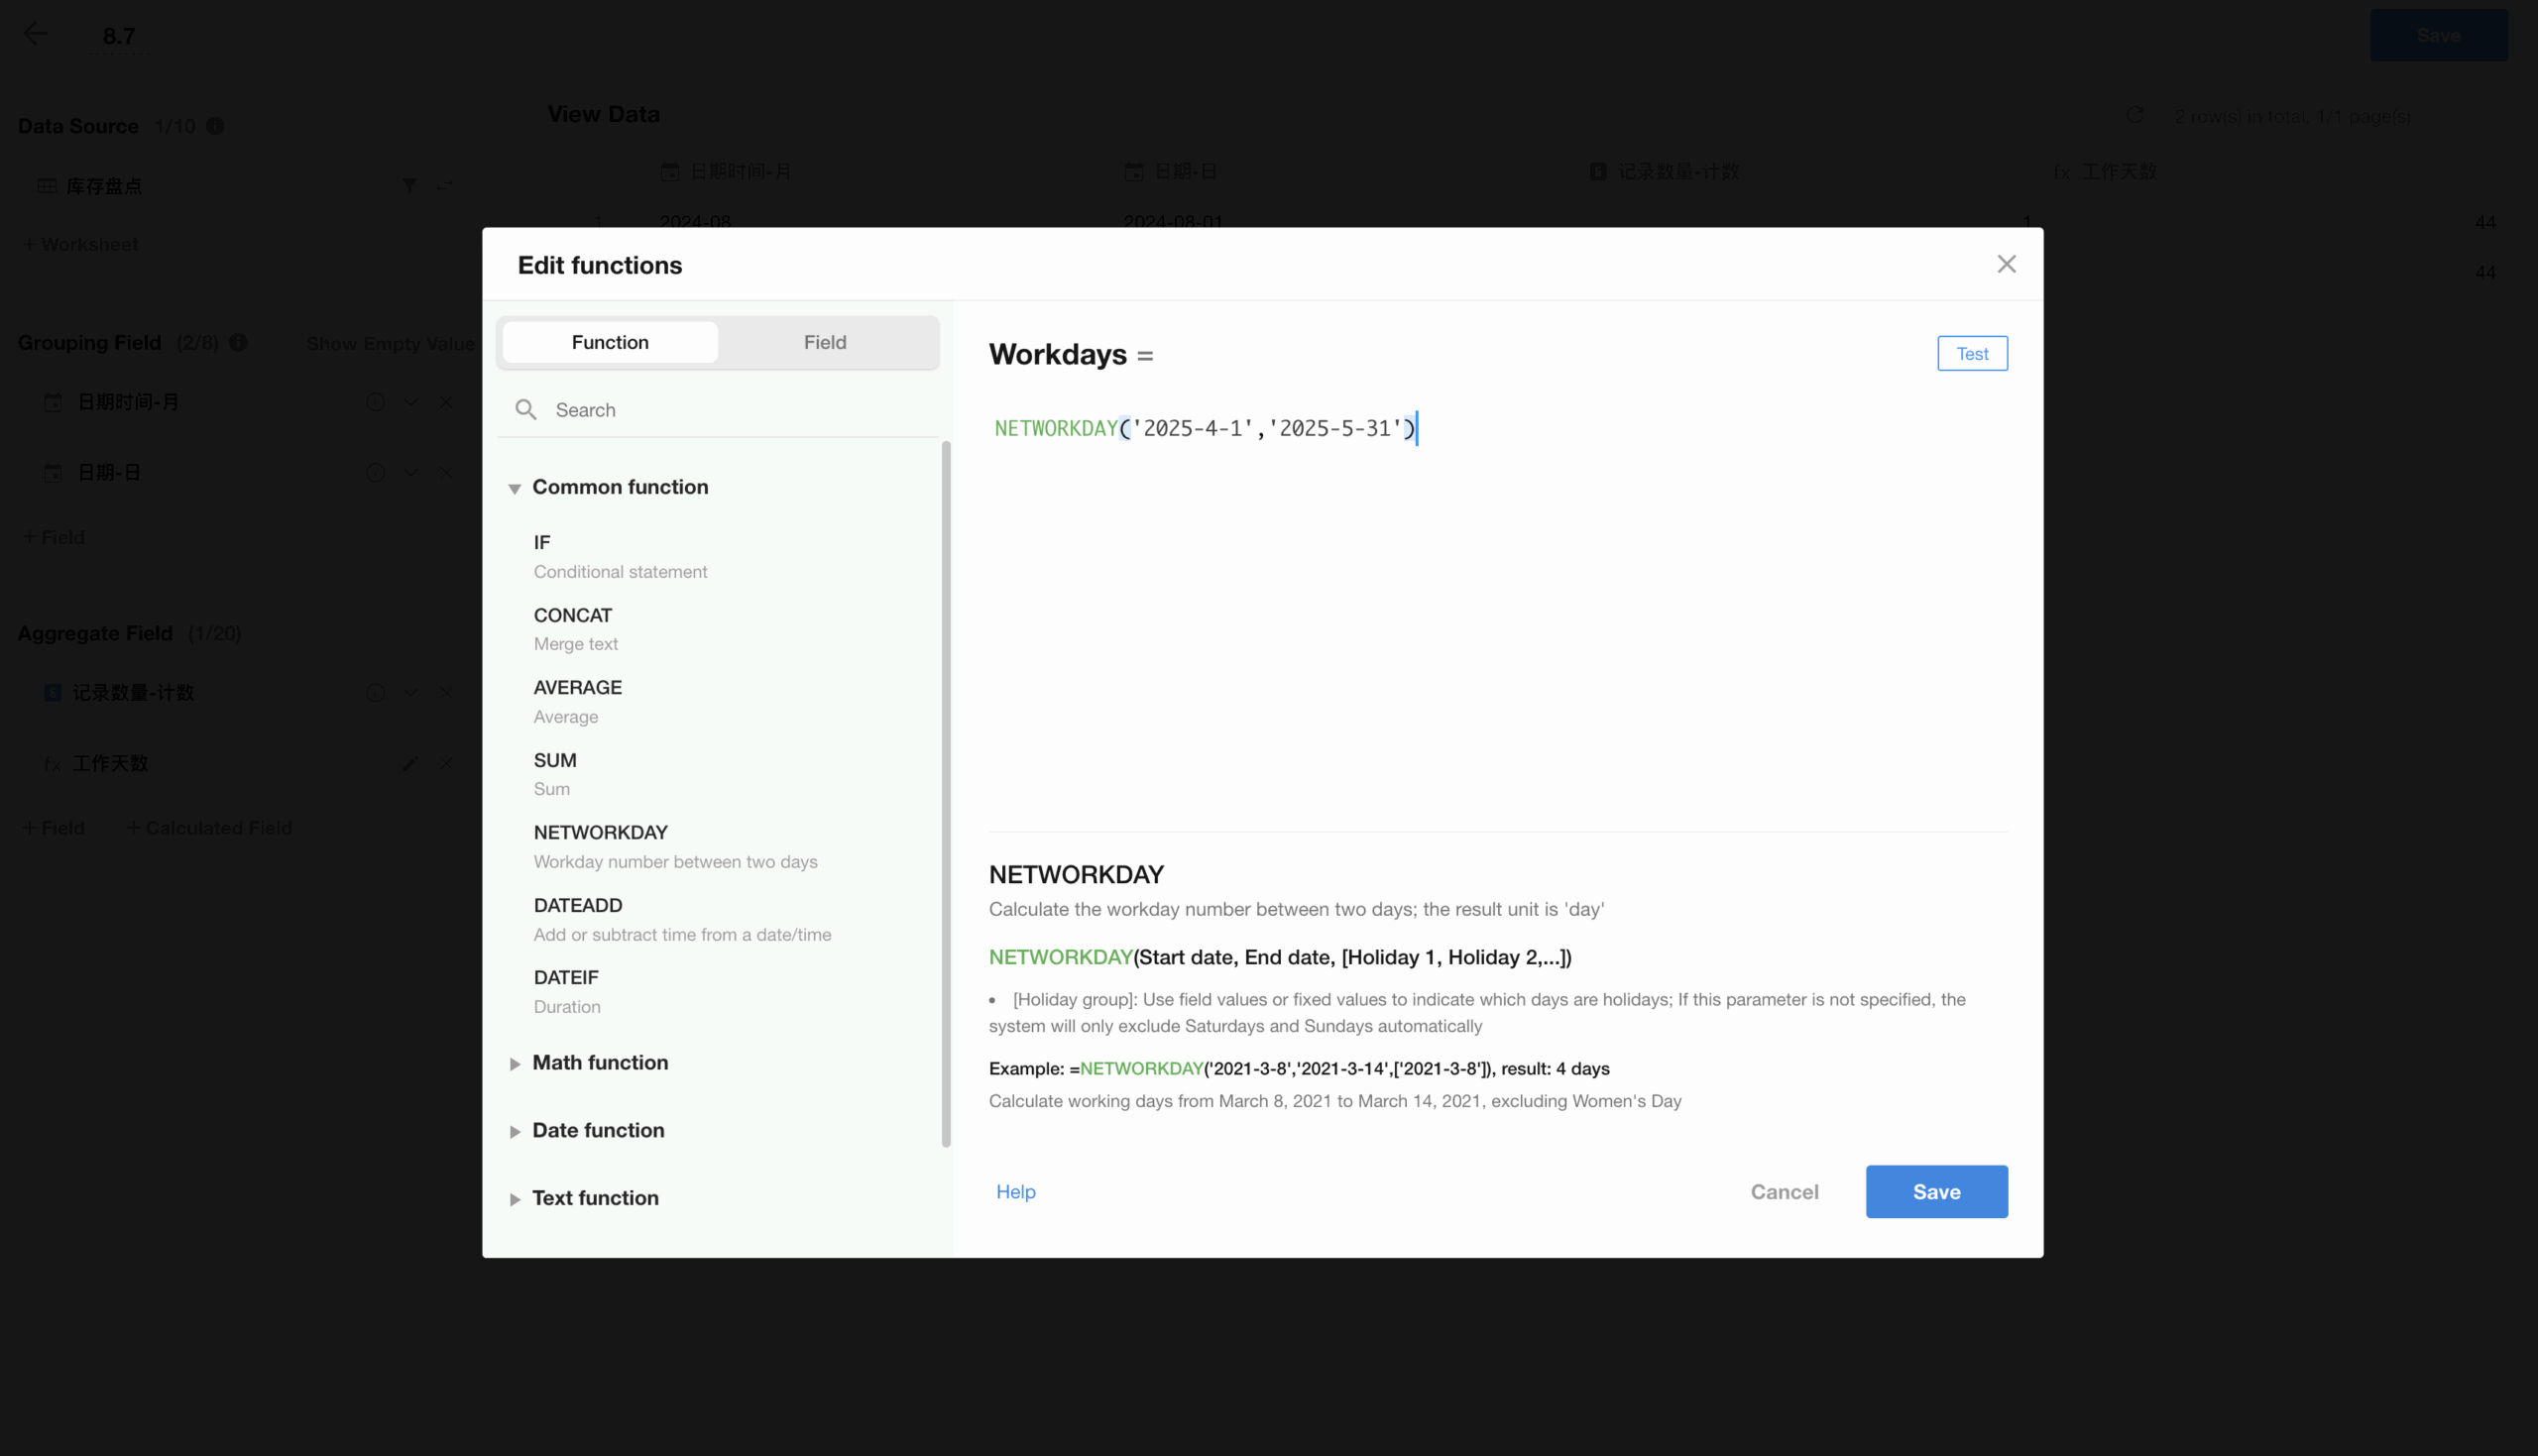Expand the Math function group
Image resolution: width=2538 pixels, height=1456 pixels.
point(514,1064)
